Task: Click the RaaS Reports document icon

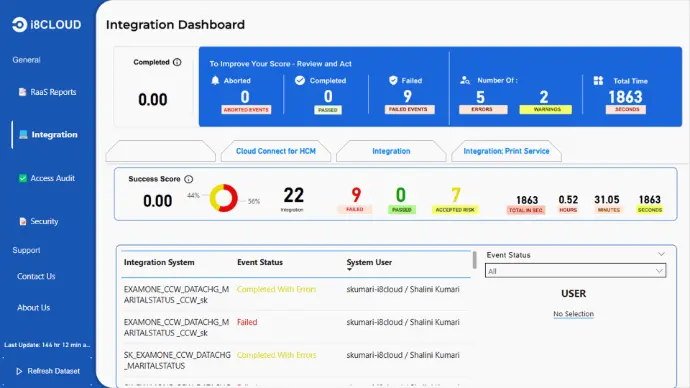Action: tap(22, 92)
